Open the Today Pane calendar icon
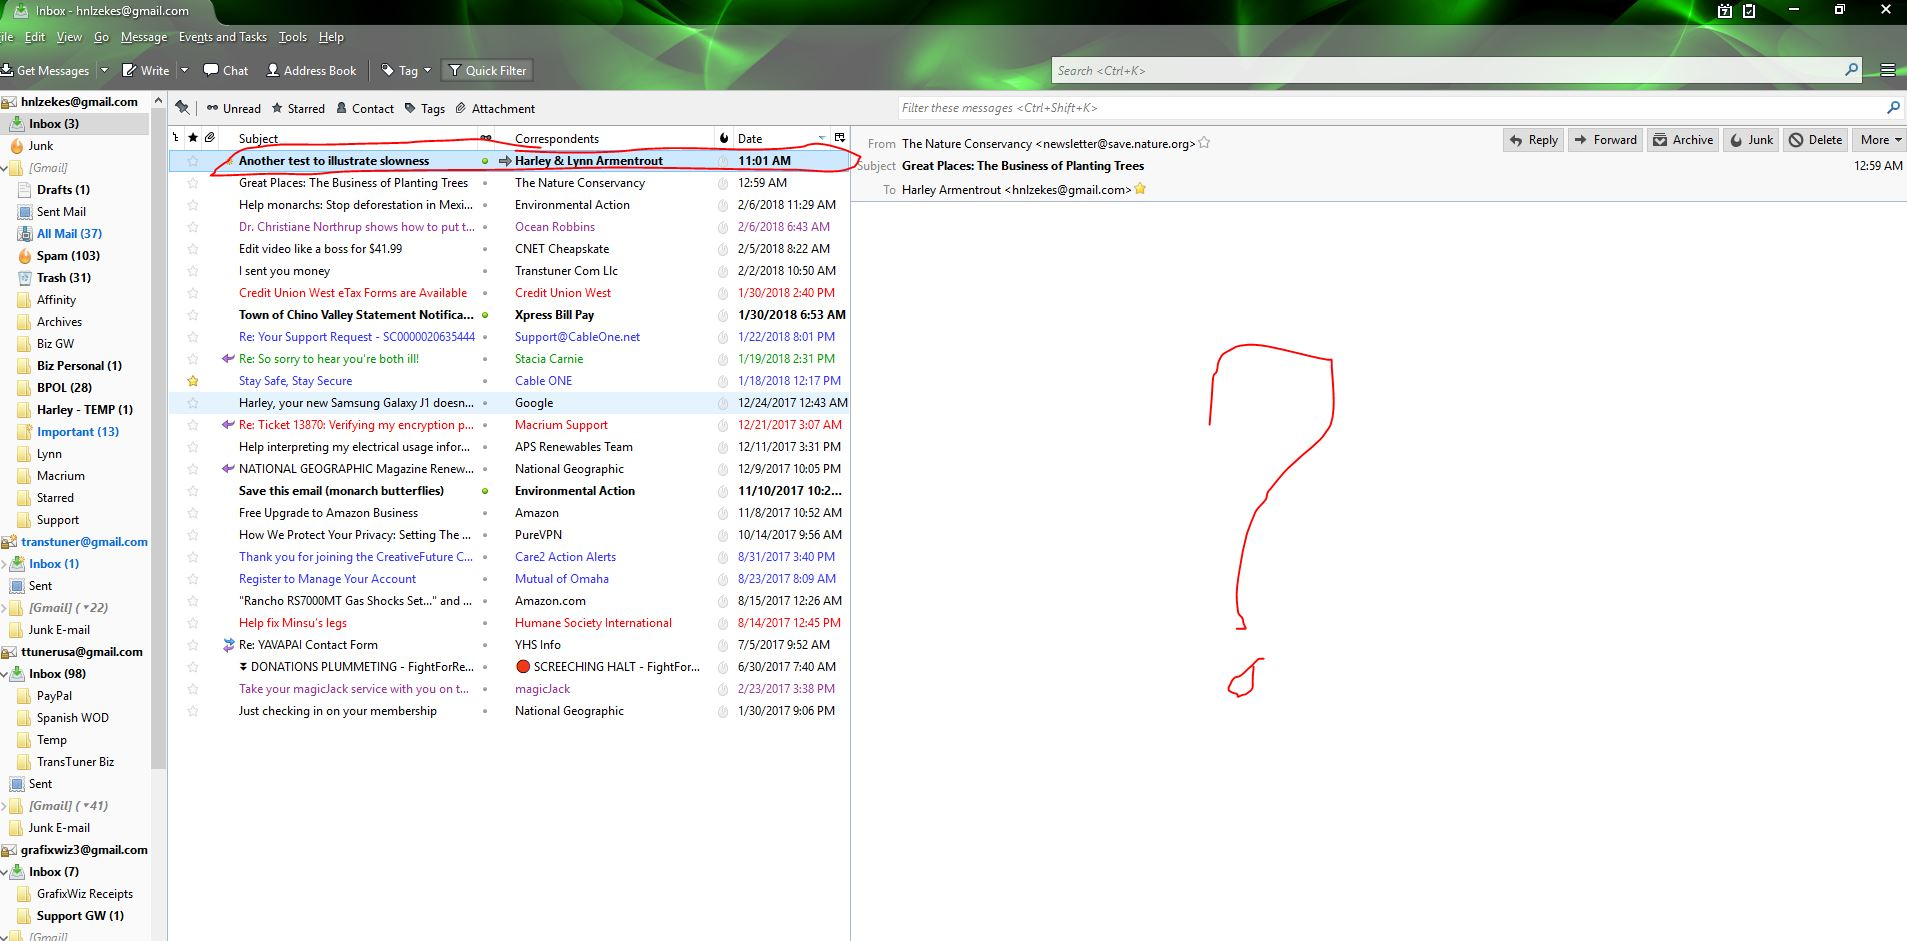The image size is (1907, 941). (1724, 11)
